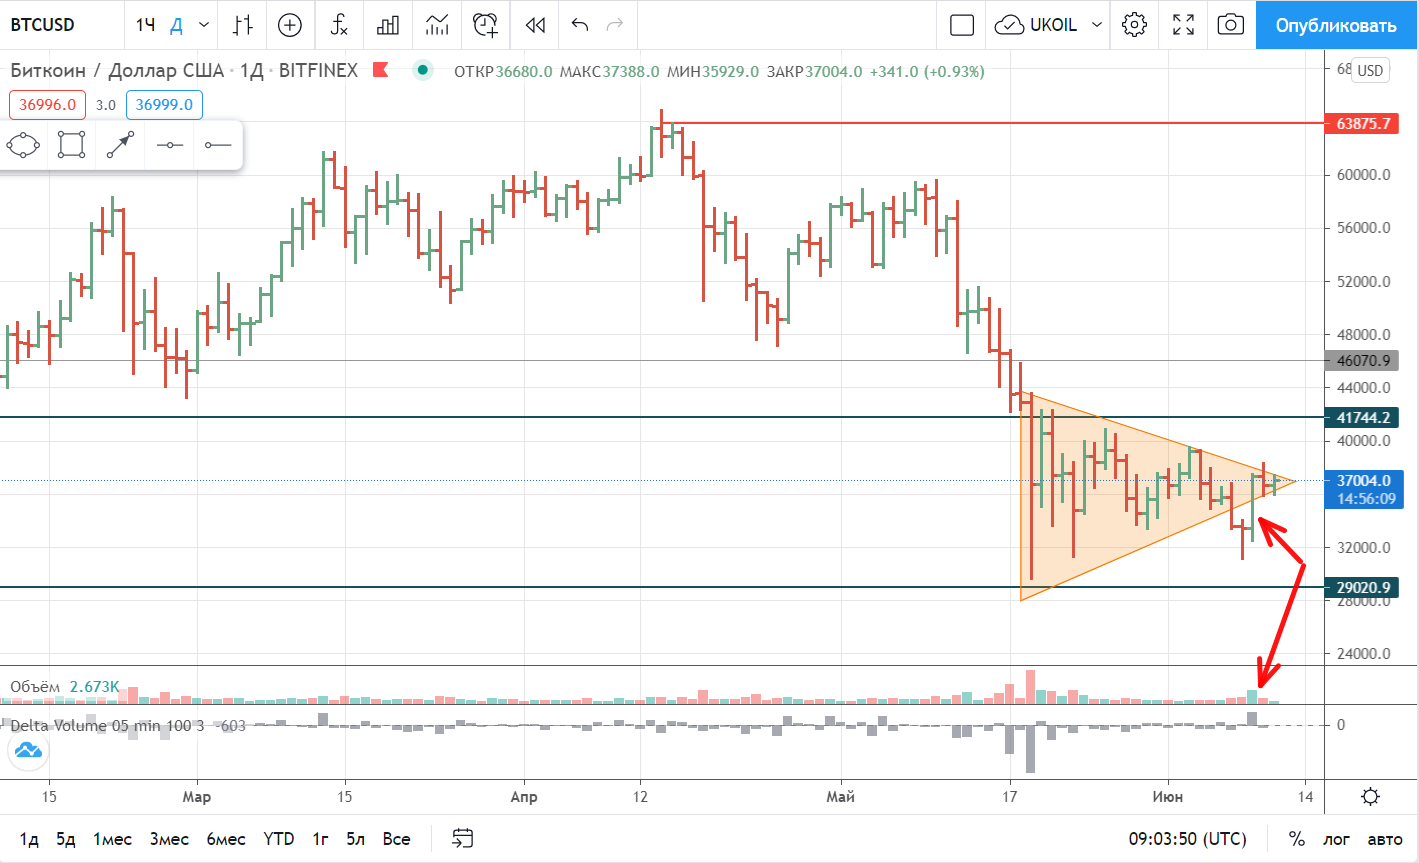The image size is (1419, 863).
Task: Open the go to date calendar icon
Action: pyautogui.click(x=462, y=838)
